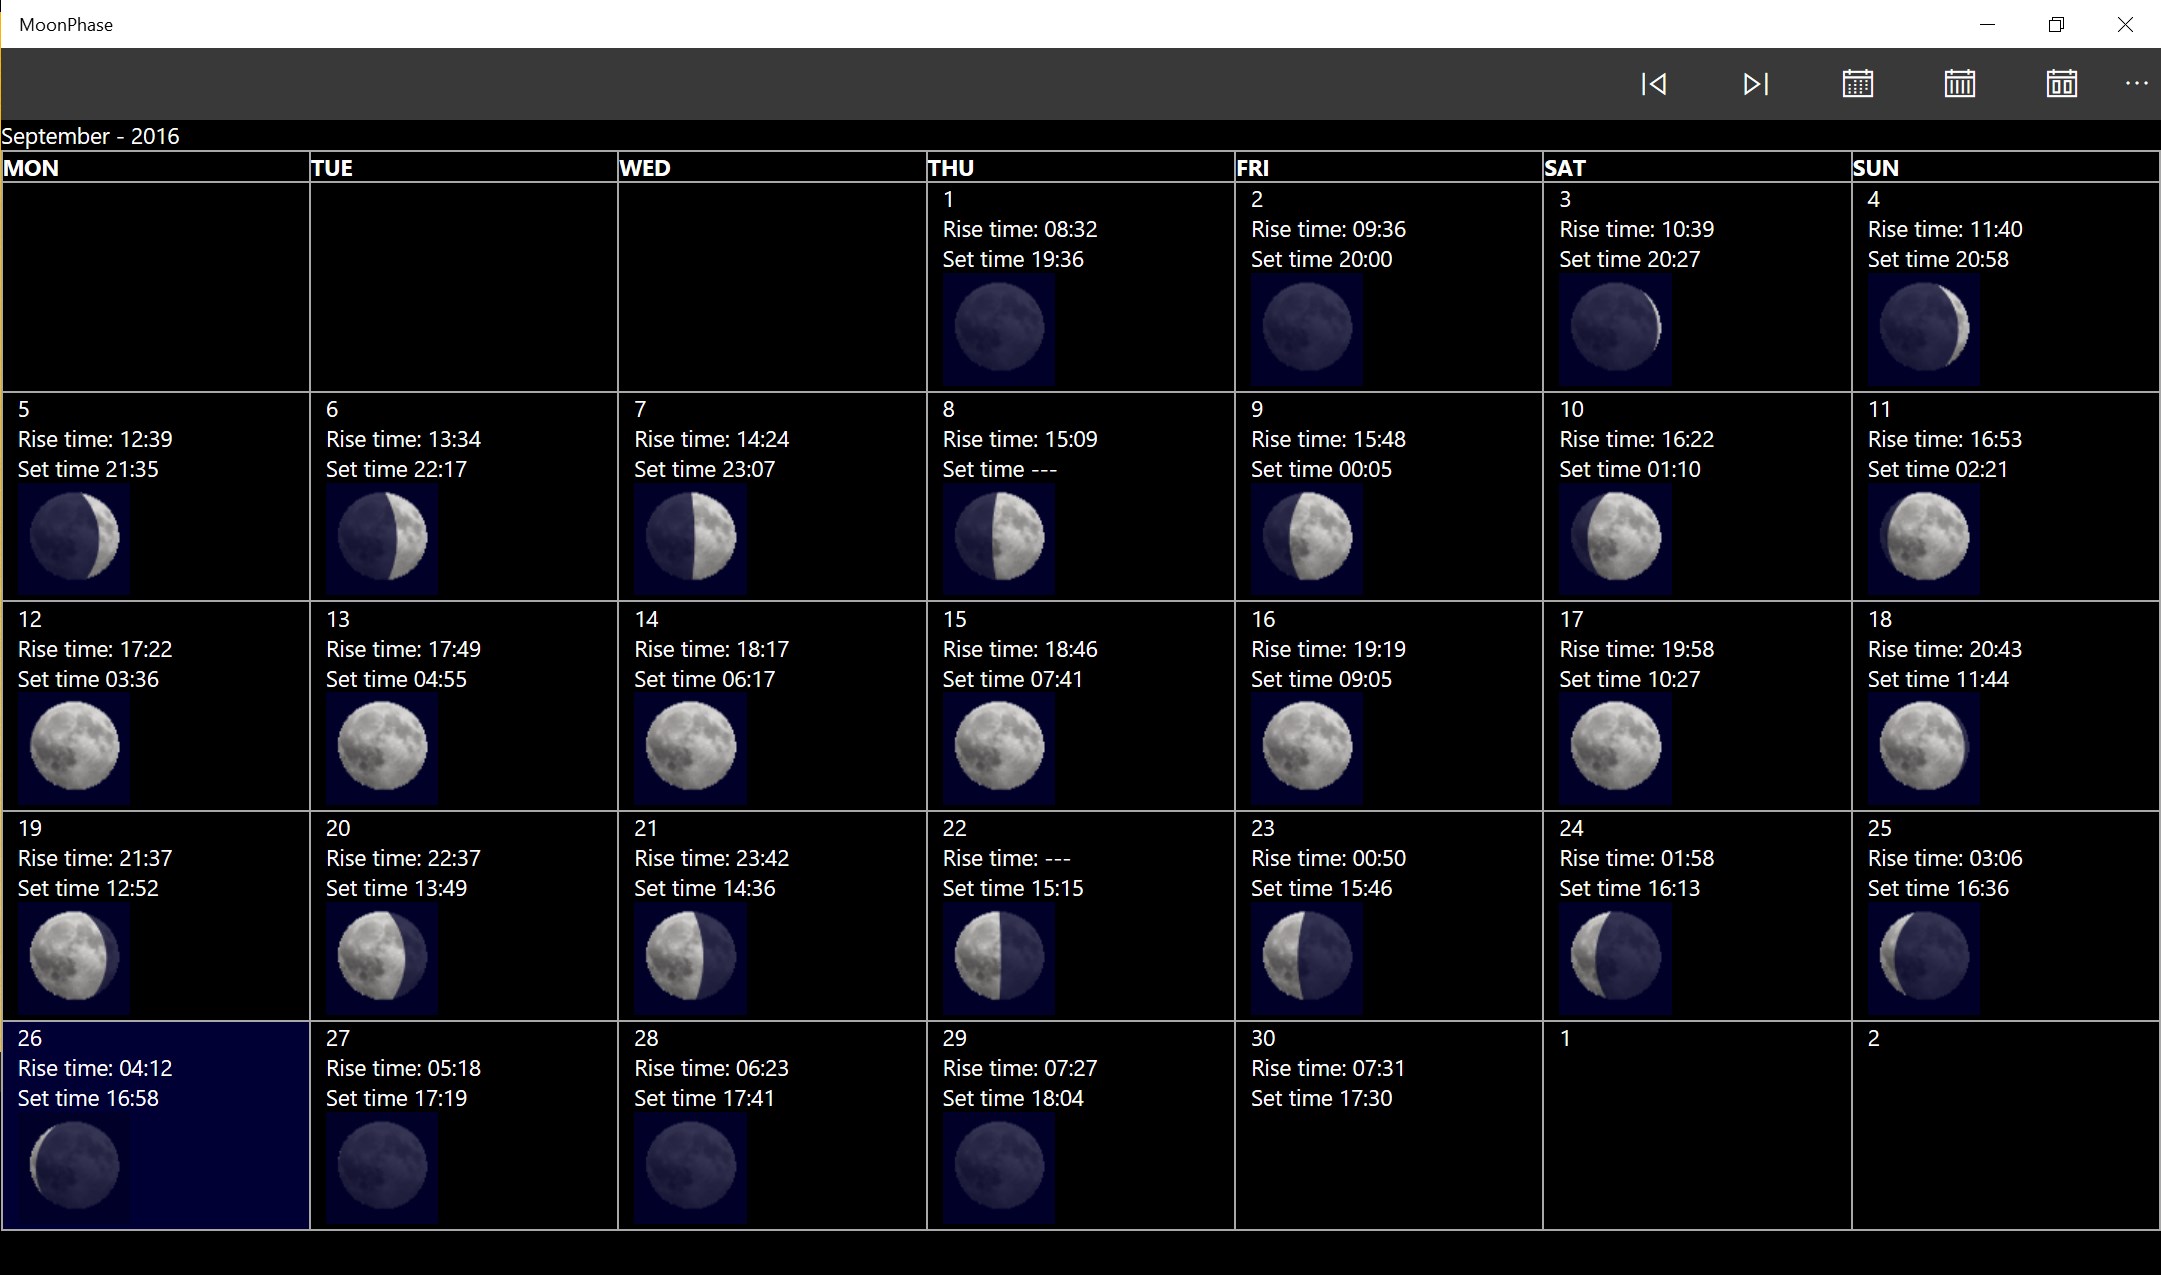2161x1275 pixels.
Task: Switch to the day view
Action: pos(2062,83)
